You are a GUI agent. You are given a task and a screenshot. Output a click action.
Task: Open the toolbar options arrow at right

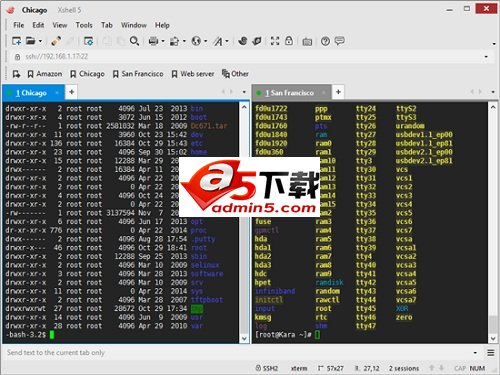pyautogui.click(x=494, y=44)
